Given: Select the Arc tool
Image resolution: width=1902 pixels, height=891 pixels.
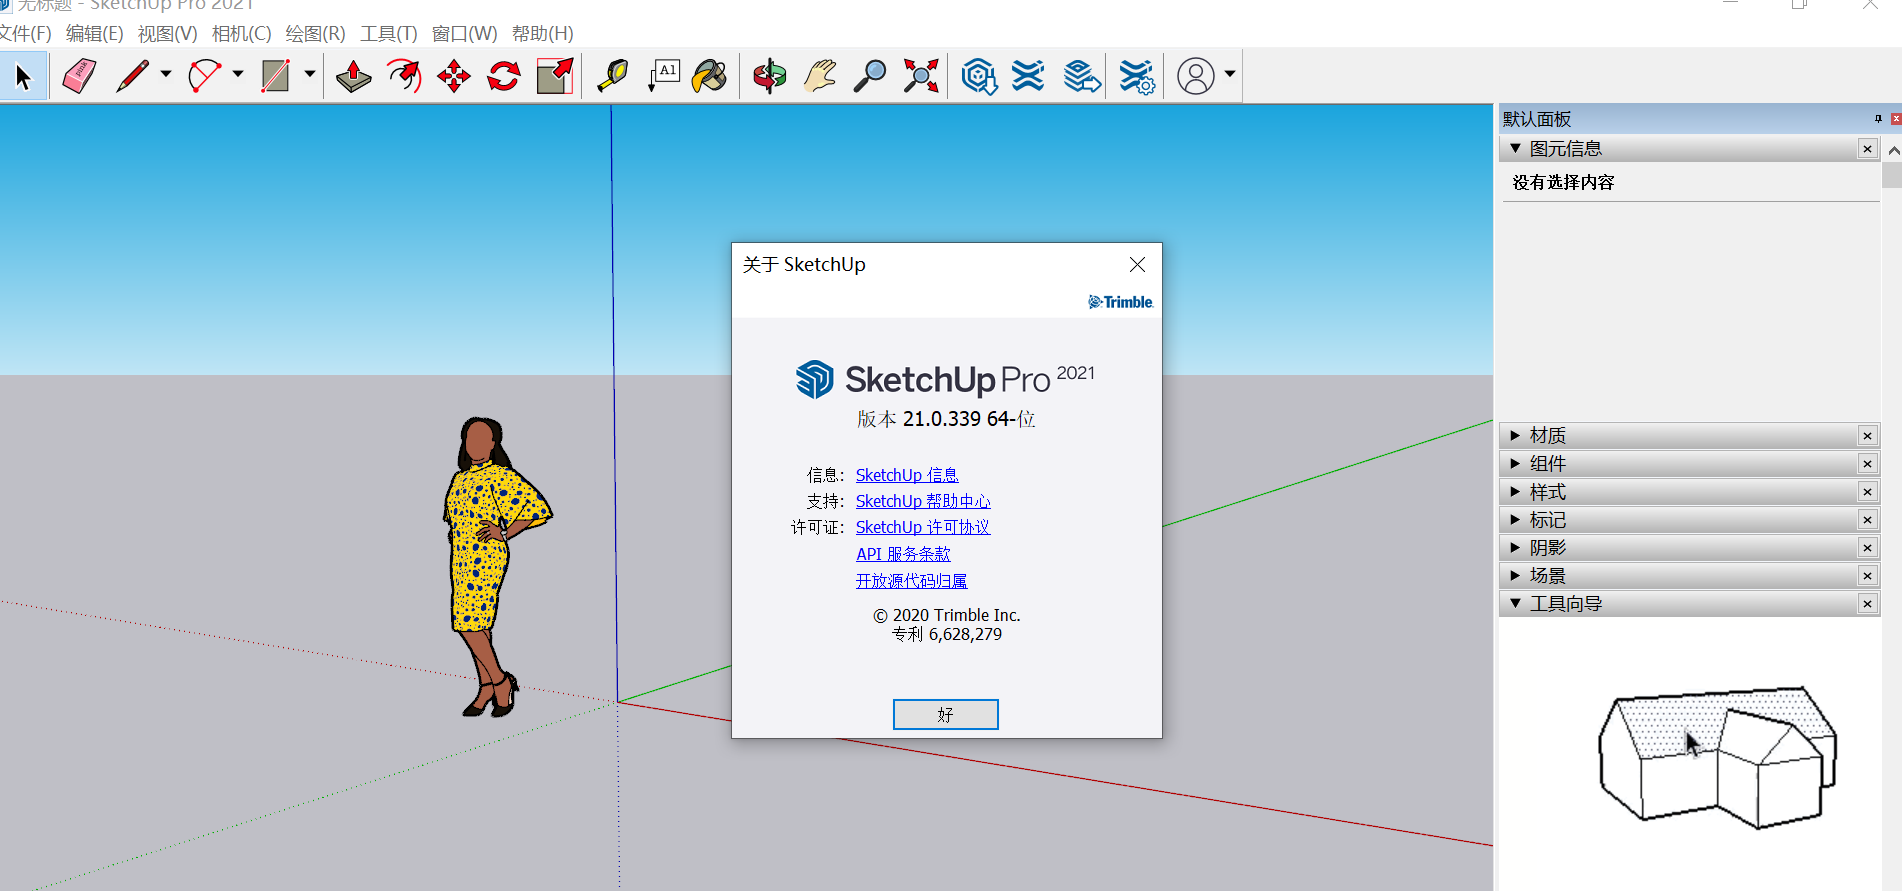Looking at the screenshot, I should [205, 76].
